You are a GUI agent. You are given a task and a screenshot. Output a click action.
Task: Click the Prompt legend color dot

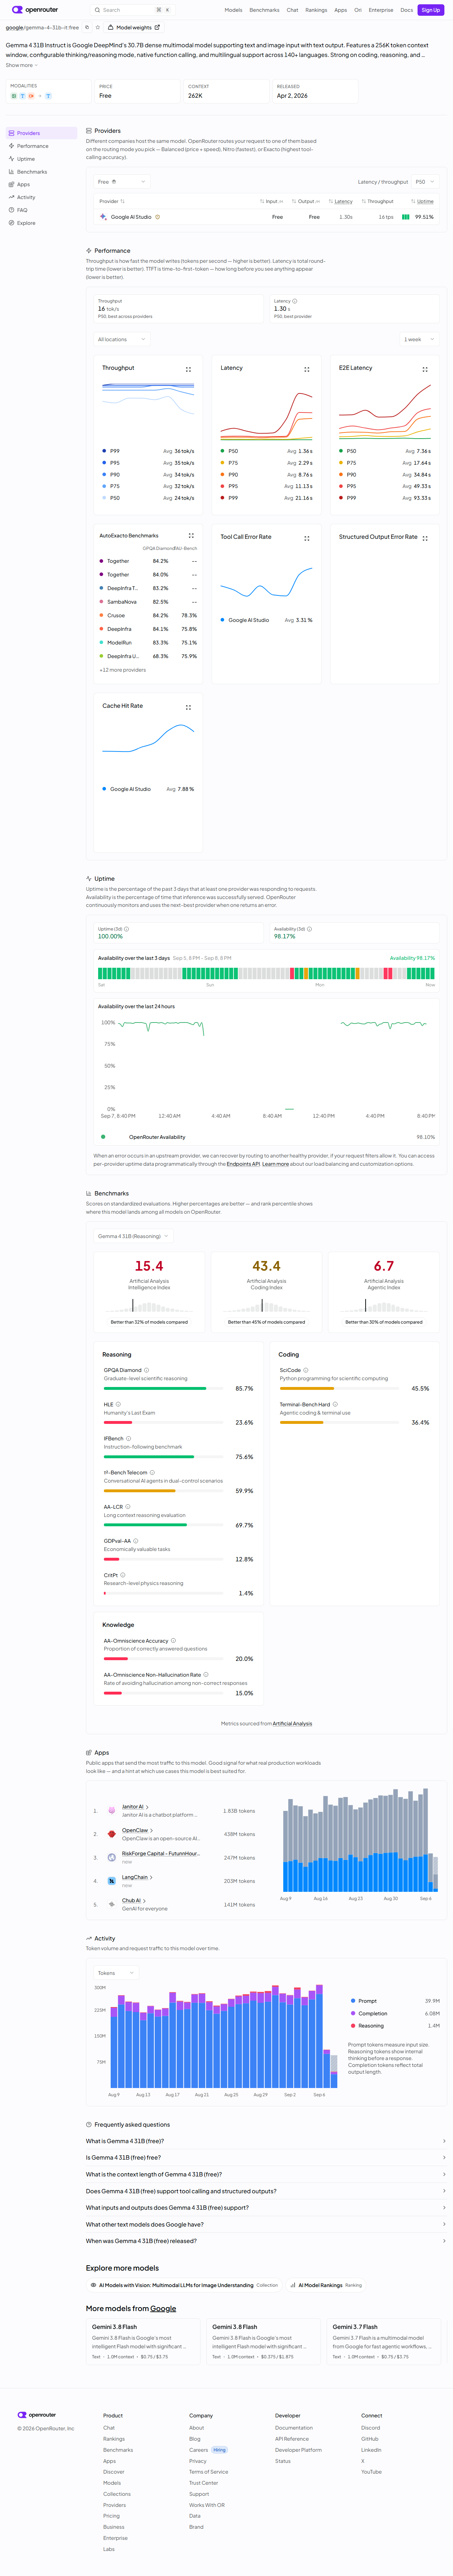[353, 2001]
